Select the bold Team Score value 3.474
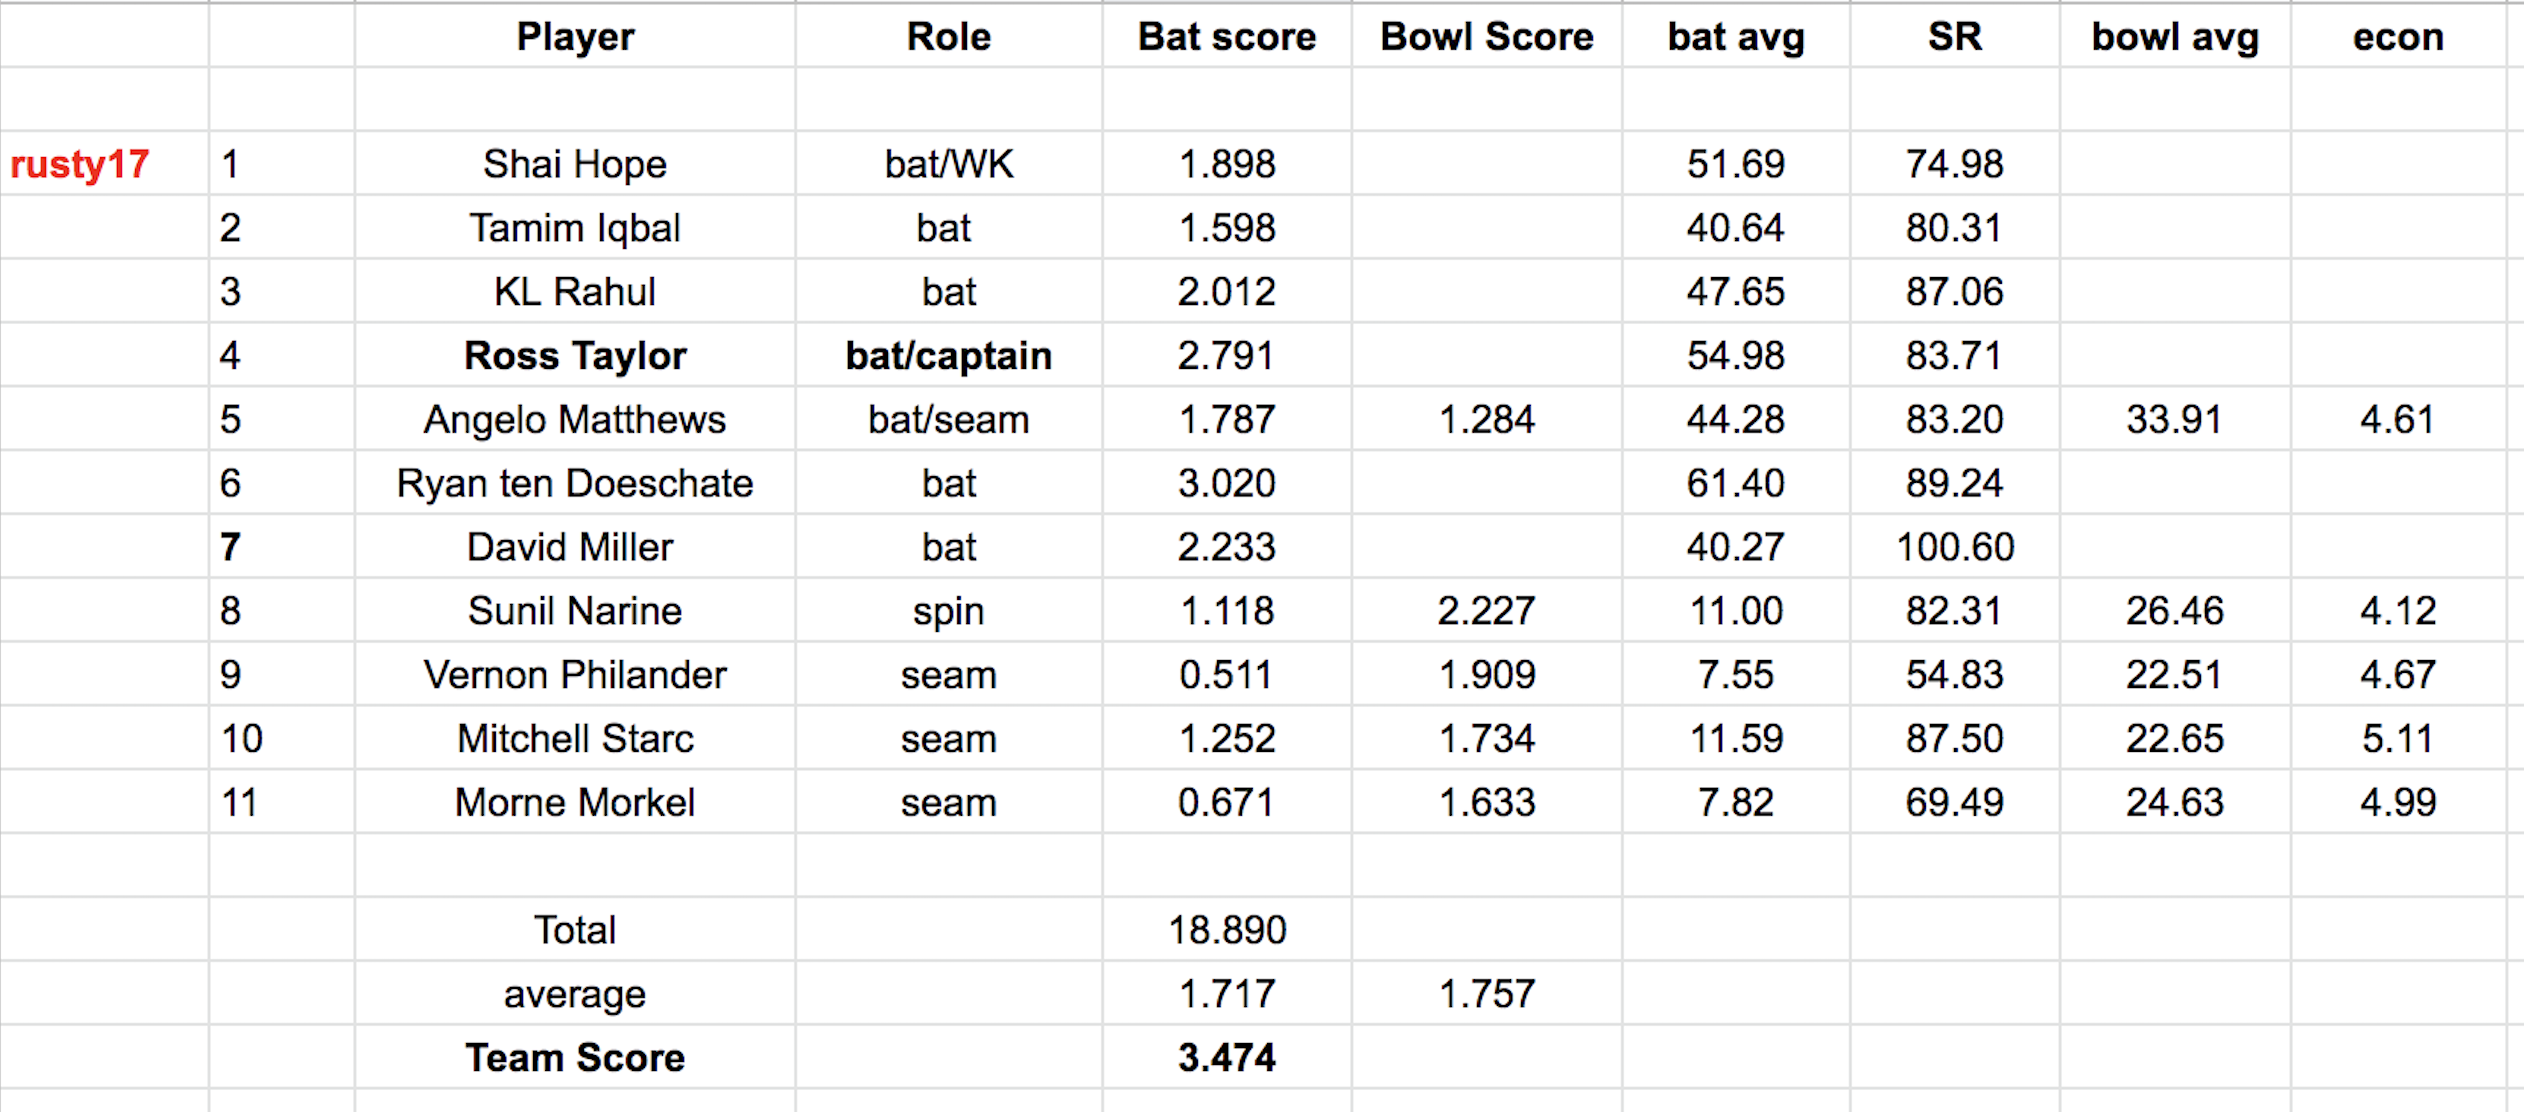Image resolution: width=2524 pixels, height=1112 pixels. point(1226,1058)
